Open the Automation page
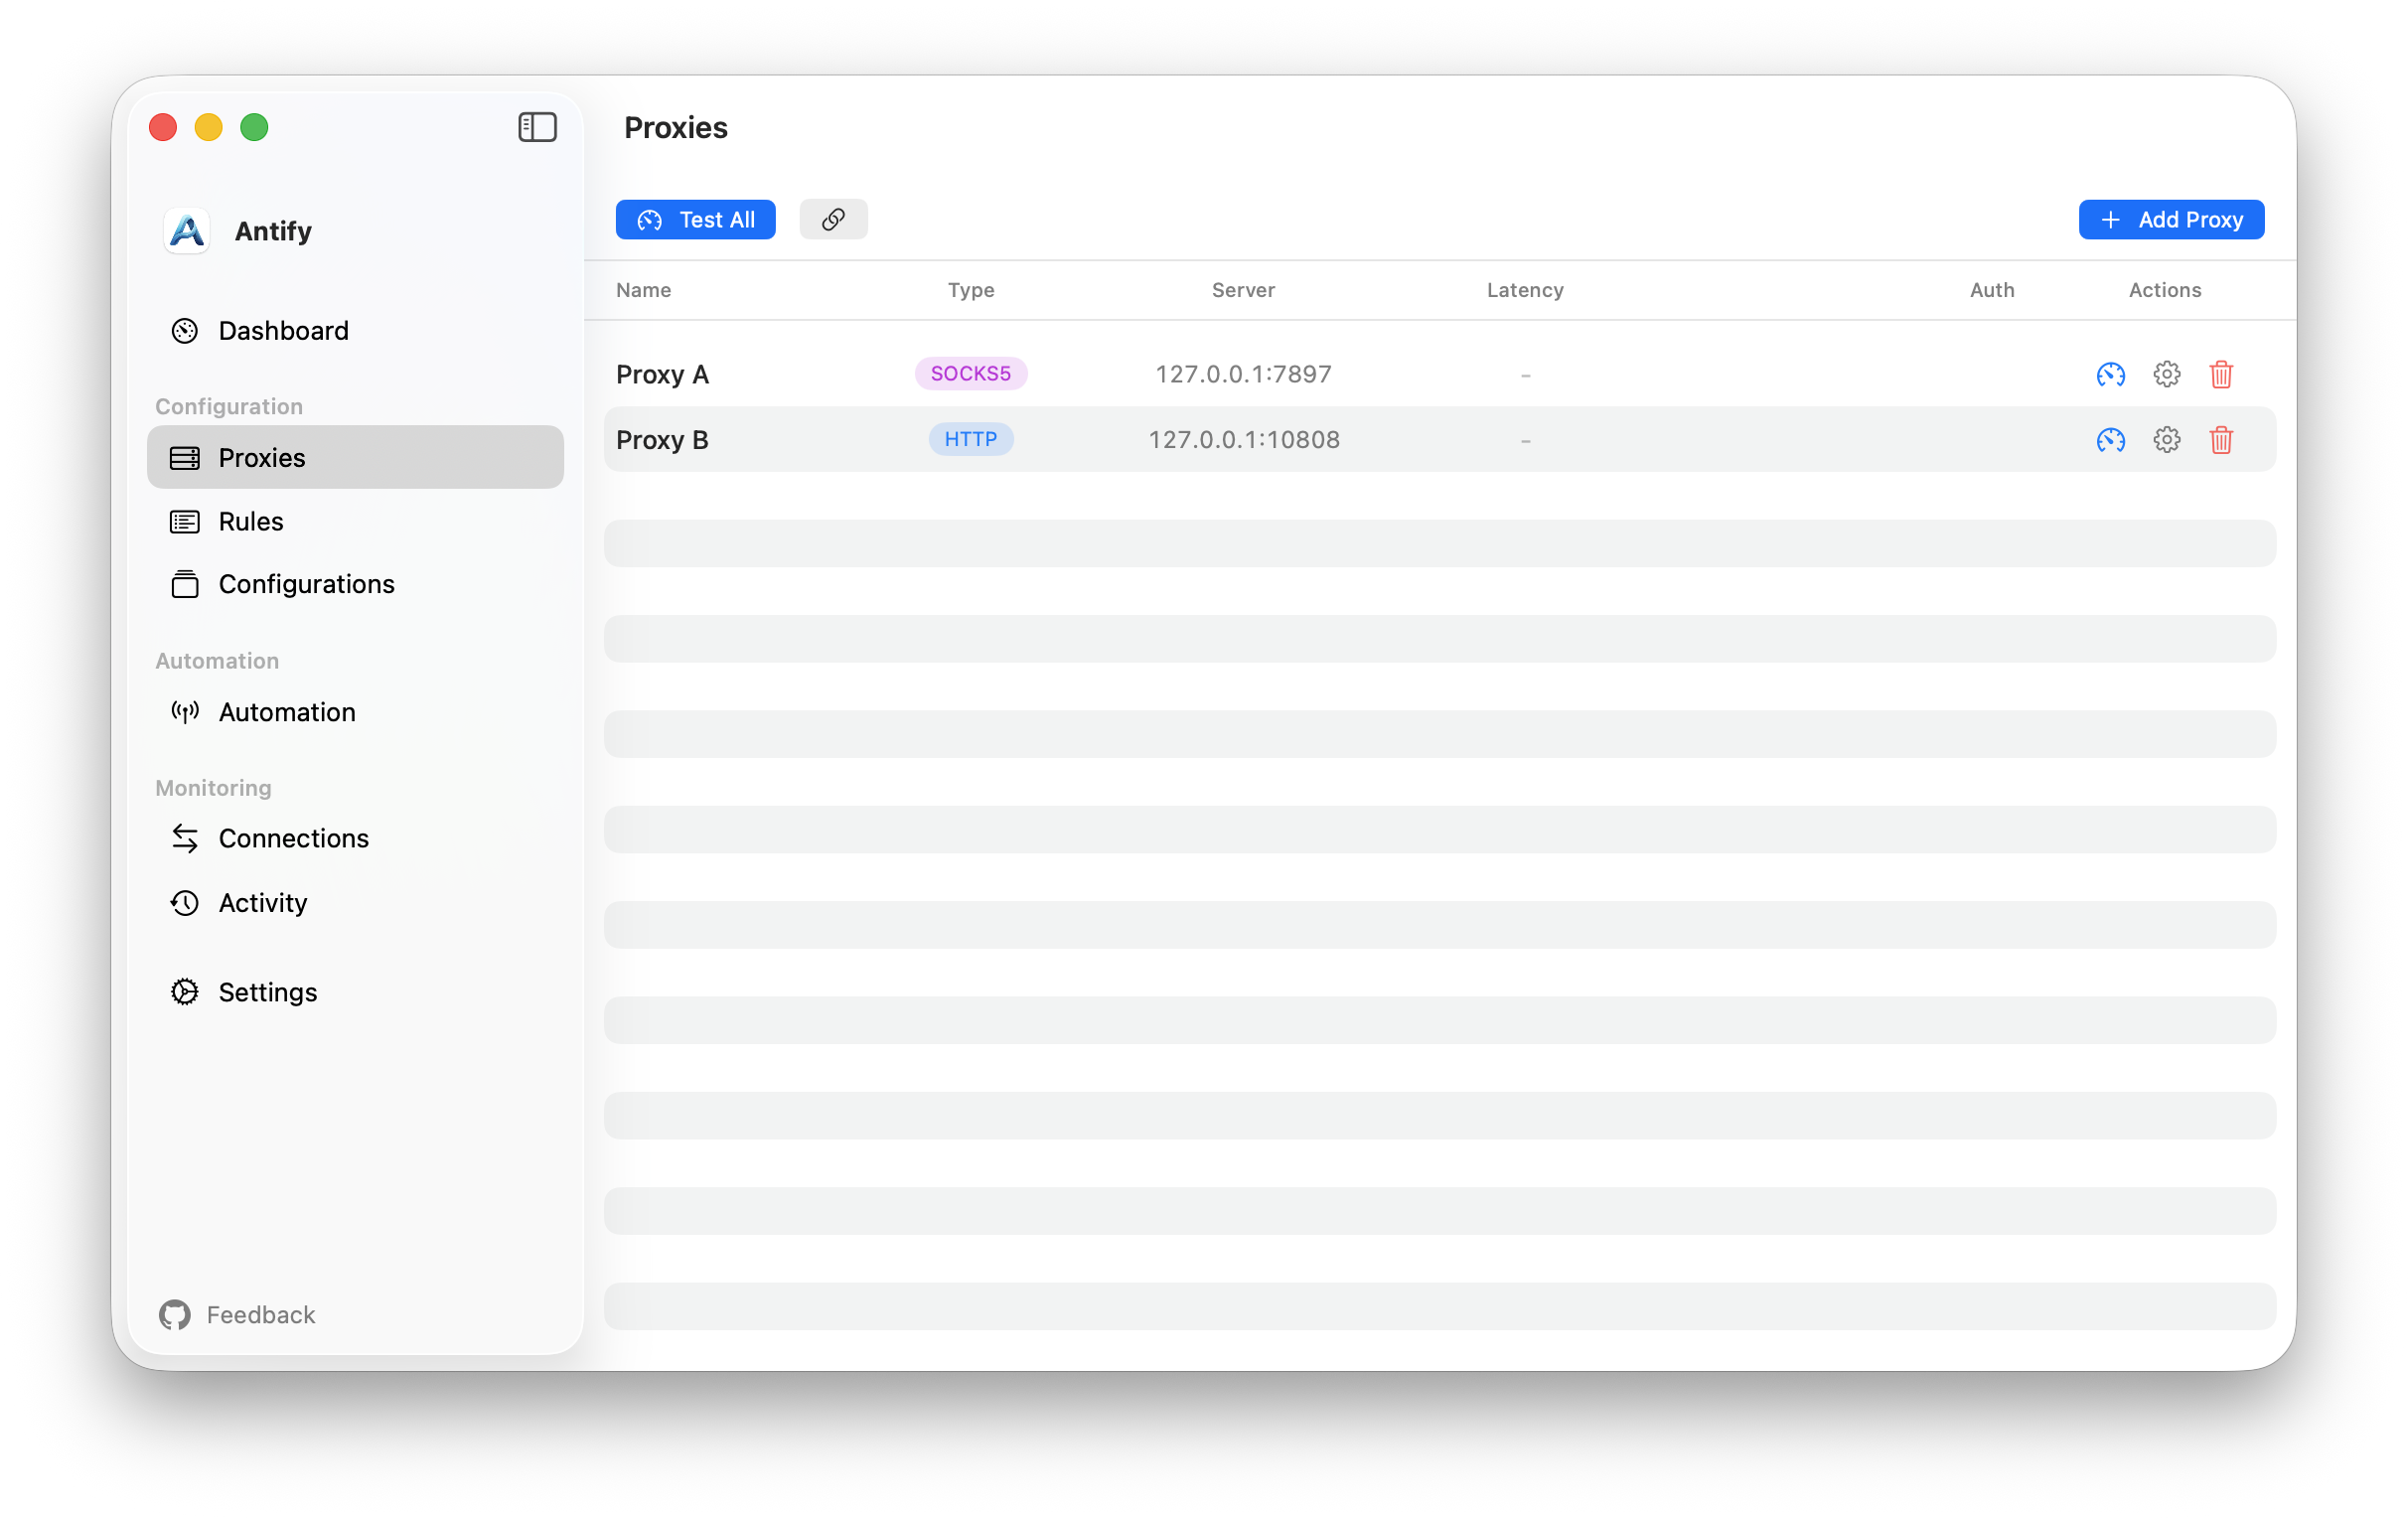Screen dimensions: 2408x1518 [x=355, y=712]
